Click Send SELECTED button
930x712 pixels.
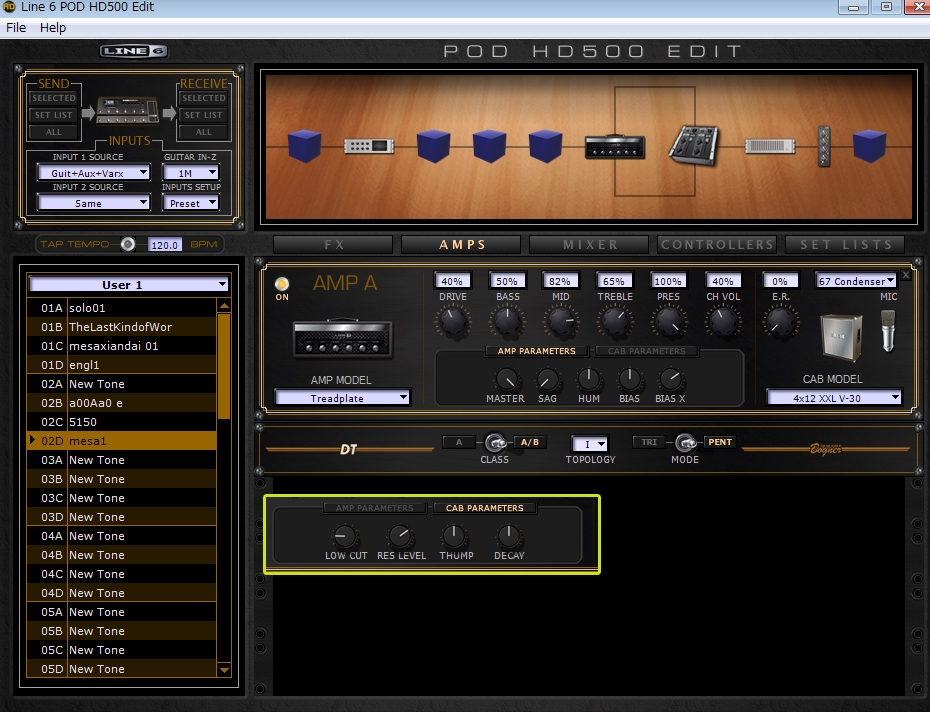[53, 98]
